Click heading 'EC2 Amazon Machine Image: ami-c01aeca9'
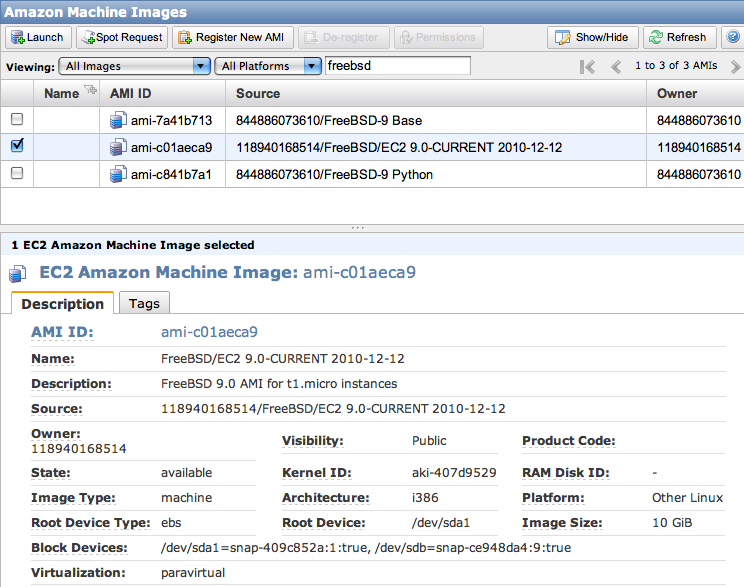 coord(227,272)
